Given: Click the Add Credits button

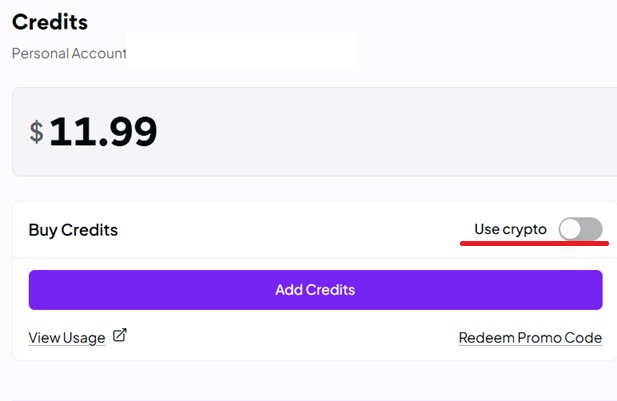Looking at the screenshot, I should (315, 290).
